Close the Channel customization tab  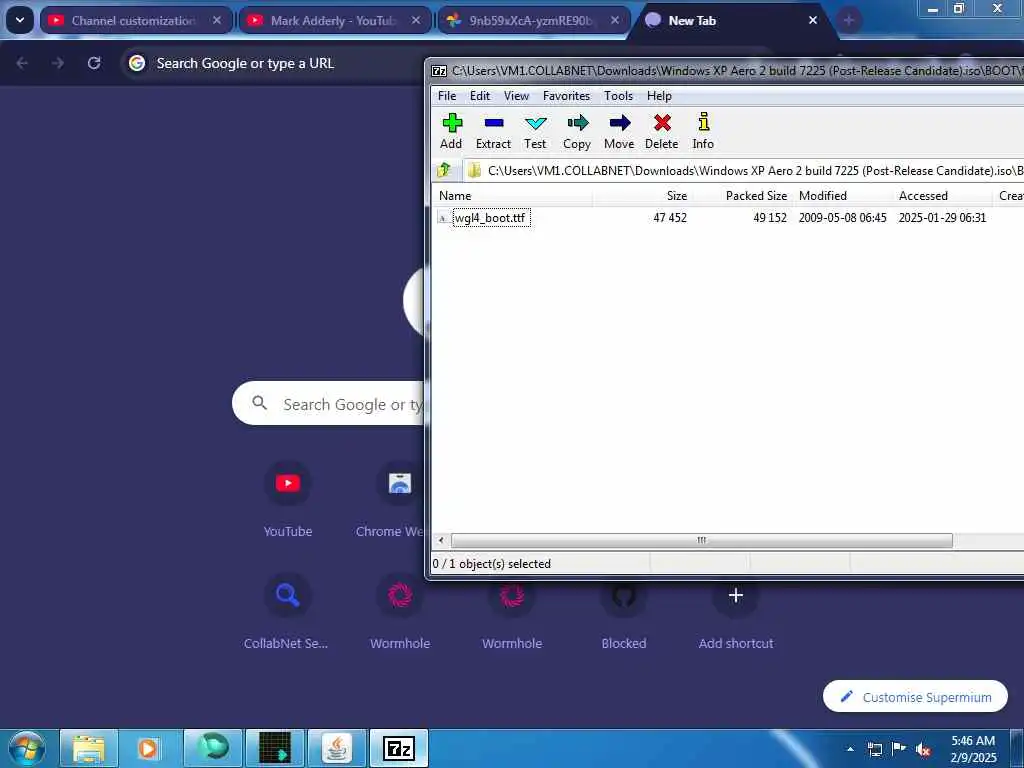[x=217, y=21]
